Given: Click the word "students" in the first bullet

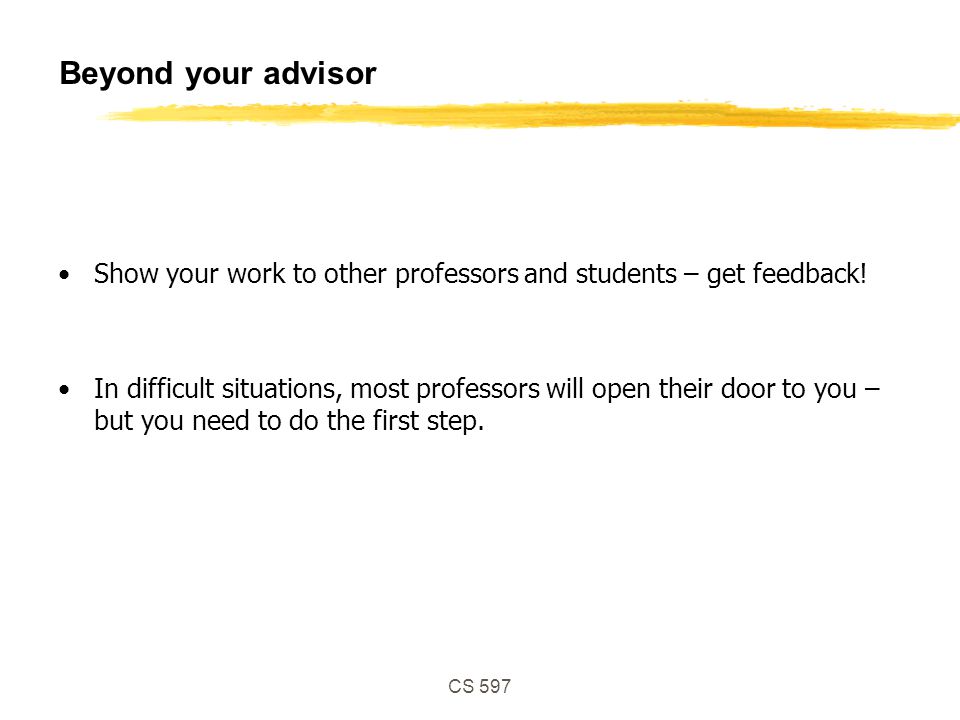Looking at the screenshot, I should (x=626, y=274).
